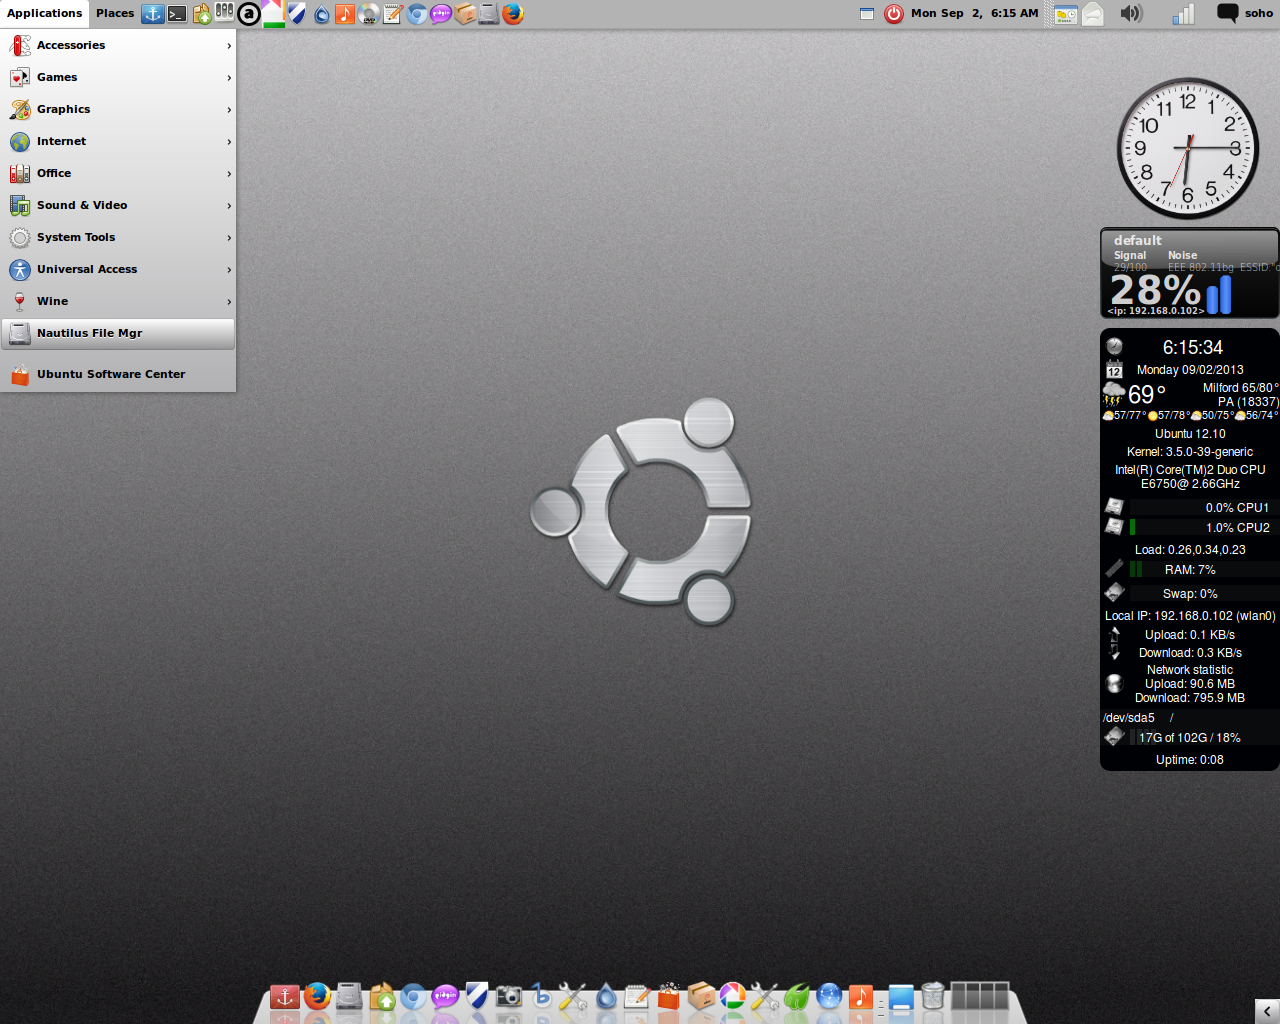The width and height of the screenshot is (1280, 1024).
Task: Open the green leaf Midori icon in the dock
Action: [x=797, y=996]
